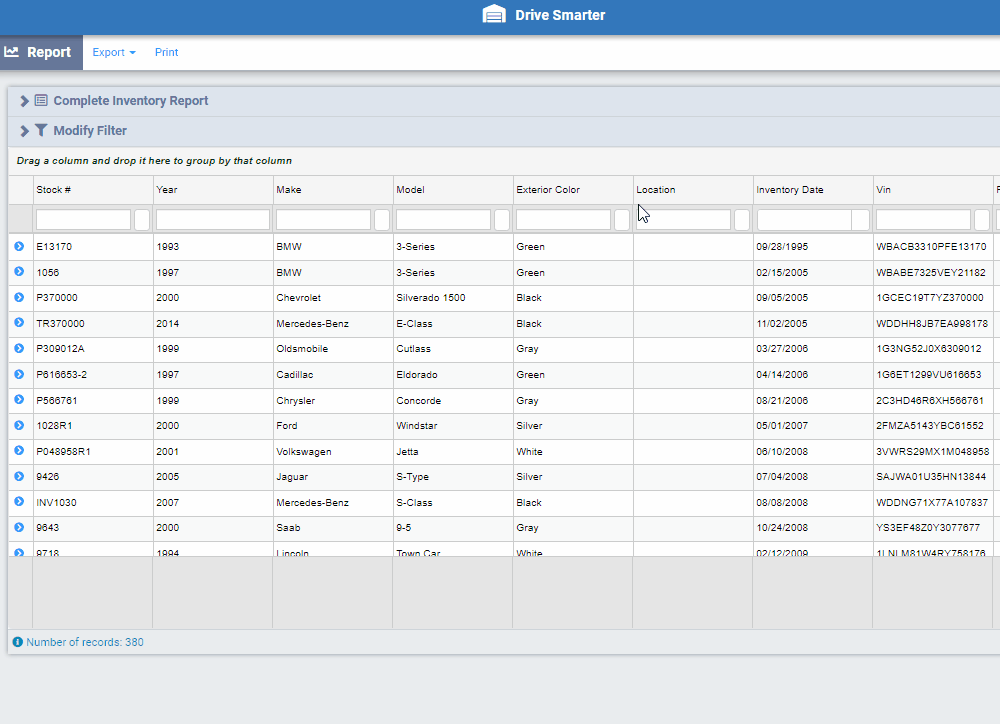Open details arrow for the INV1030 row

point(17,502)
